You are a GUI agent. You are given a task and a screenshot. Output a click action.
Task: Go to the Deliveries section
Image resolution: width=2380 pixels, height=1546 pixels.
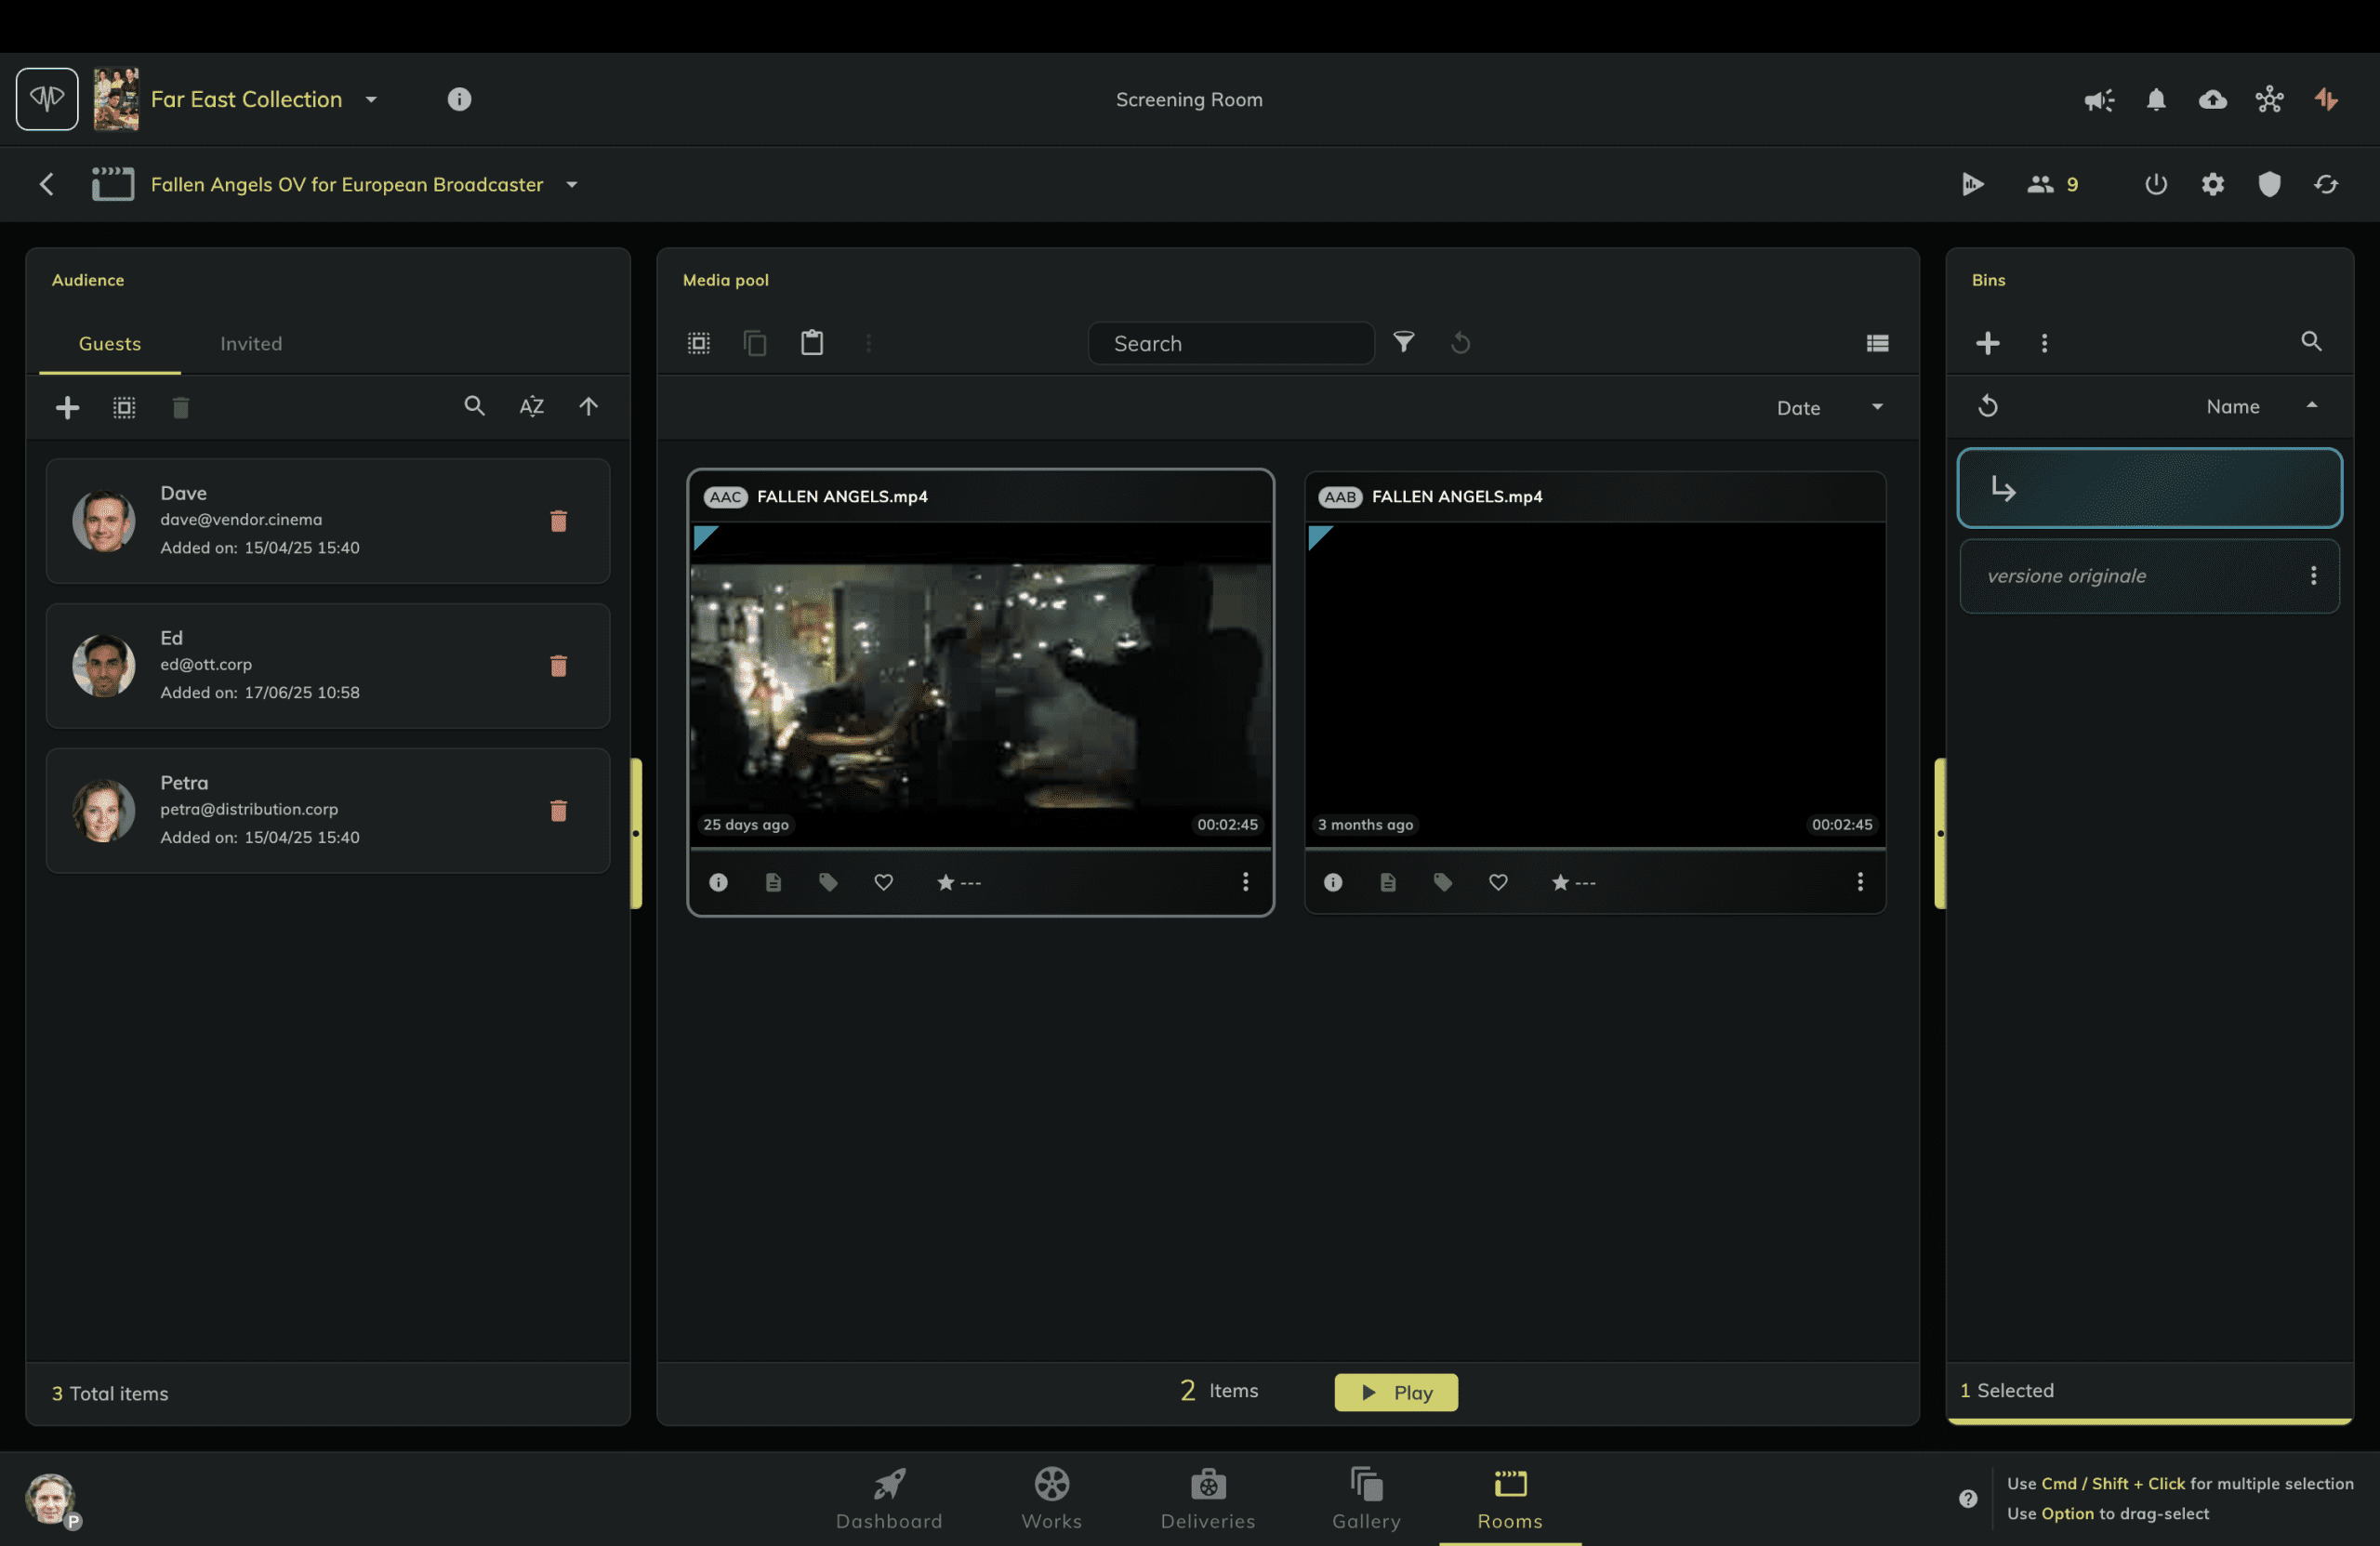[x=1207, y=1497]
